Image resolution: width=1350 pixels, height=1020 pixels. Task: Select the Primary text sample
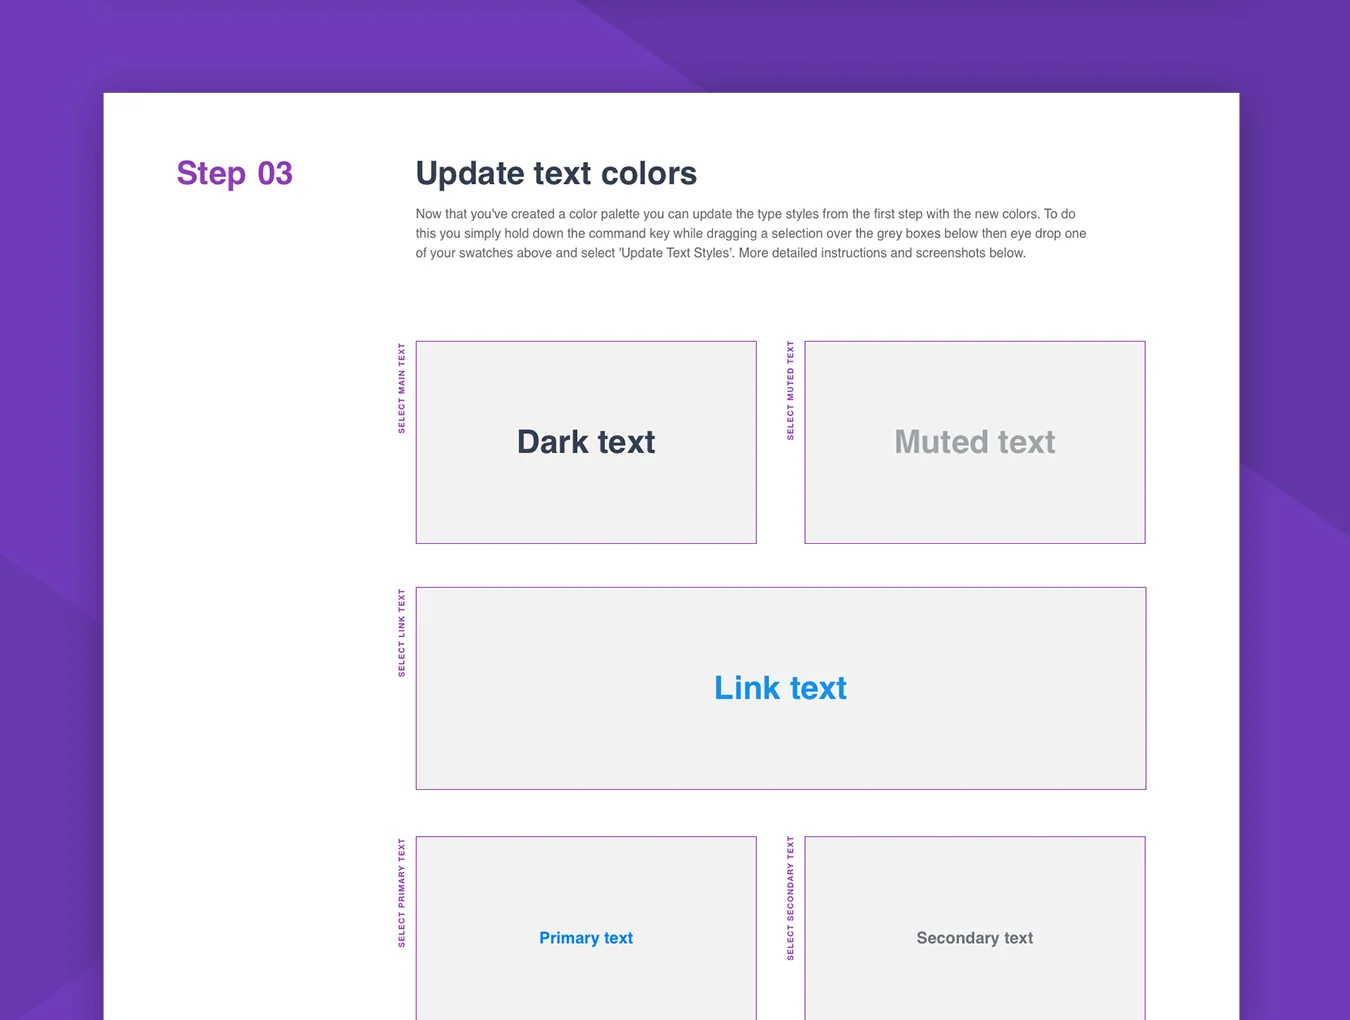click(x=586, y=938)
